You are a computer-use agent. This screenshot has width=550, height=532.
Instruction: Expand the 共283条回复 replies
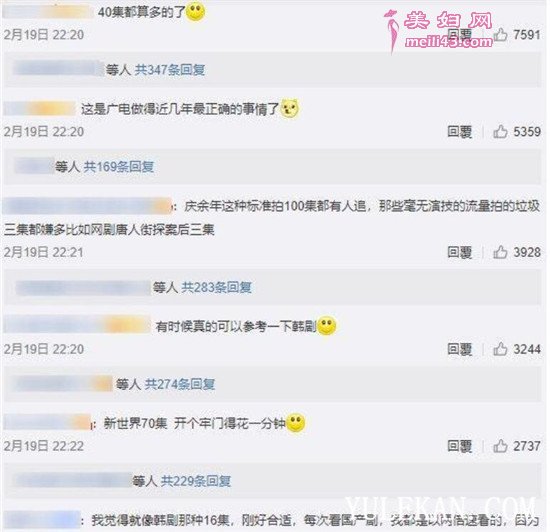pos(216,288)
